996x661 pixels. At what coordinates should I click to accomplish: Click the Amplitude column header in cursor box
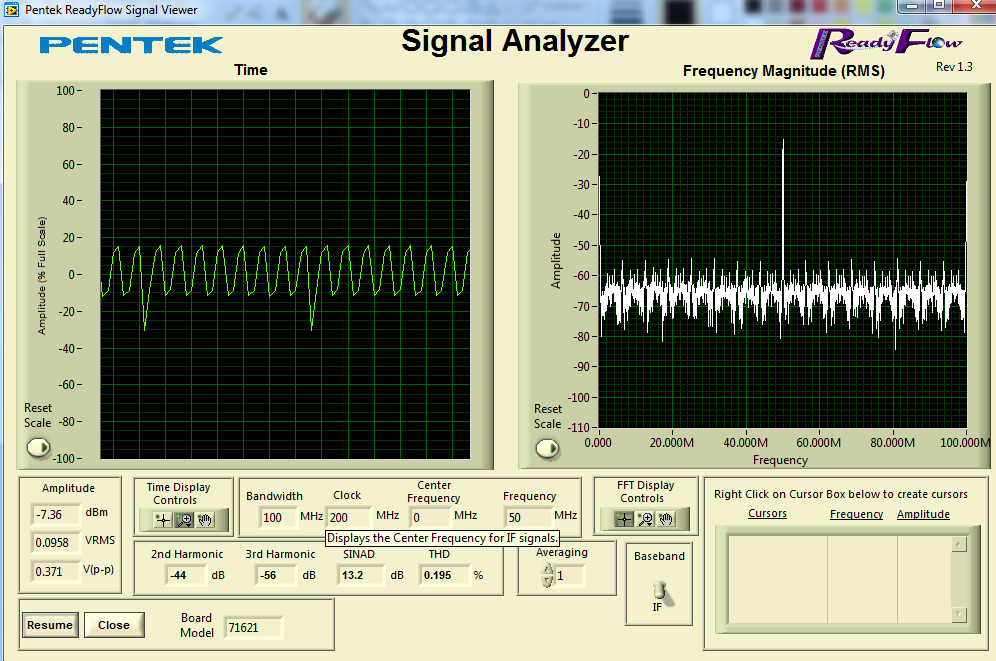pyautogui.click(x=923, y=514)
